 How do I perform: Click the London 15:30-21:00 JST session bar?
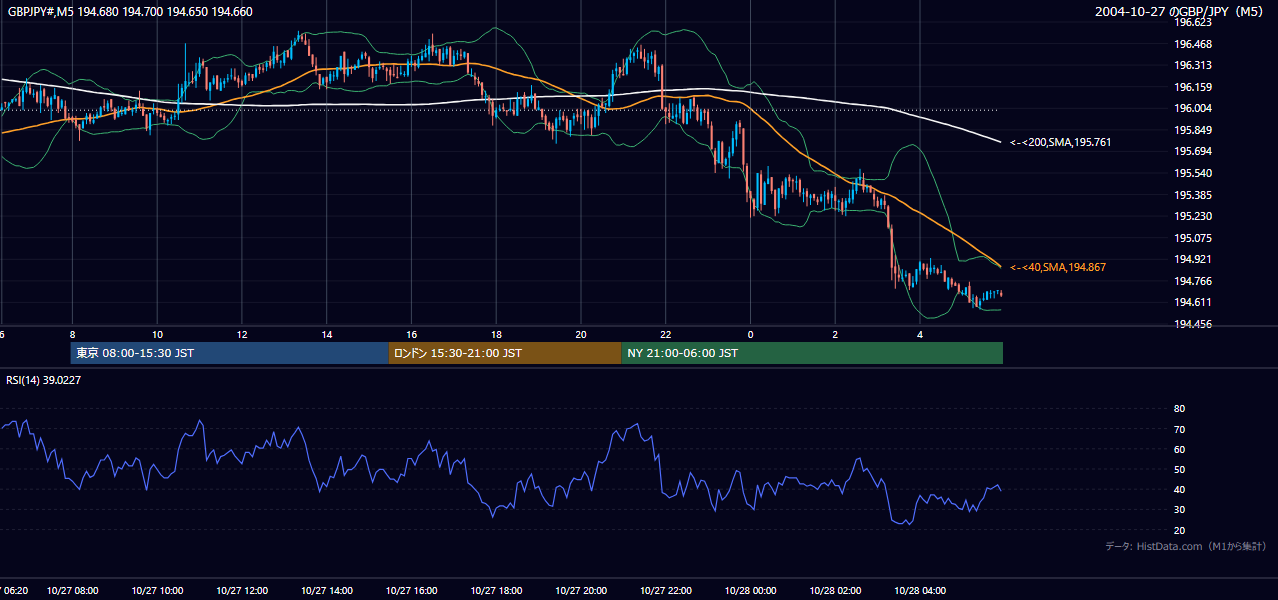point(505,353)
